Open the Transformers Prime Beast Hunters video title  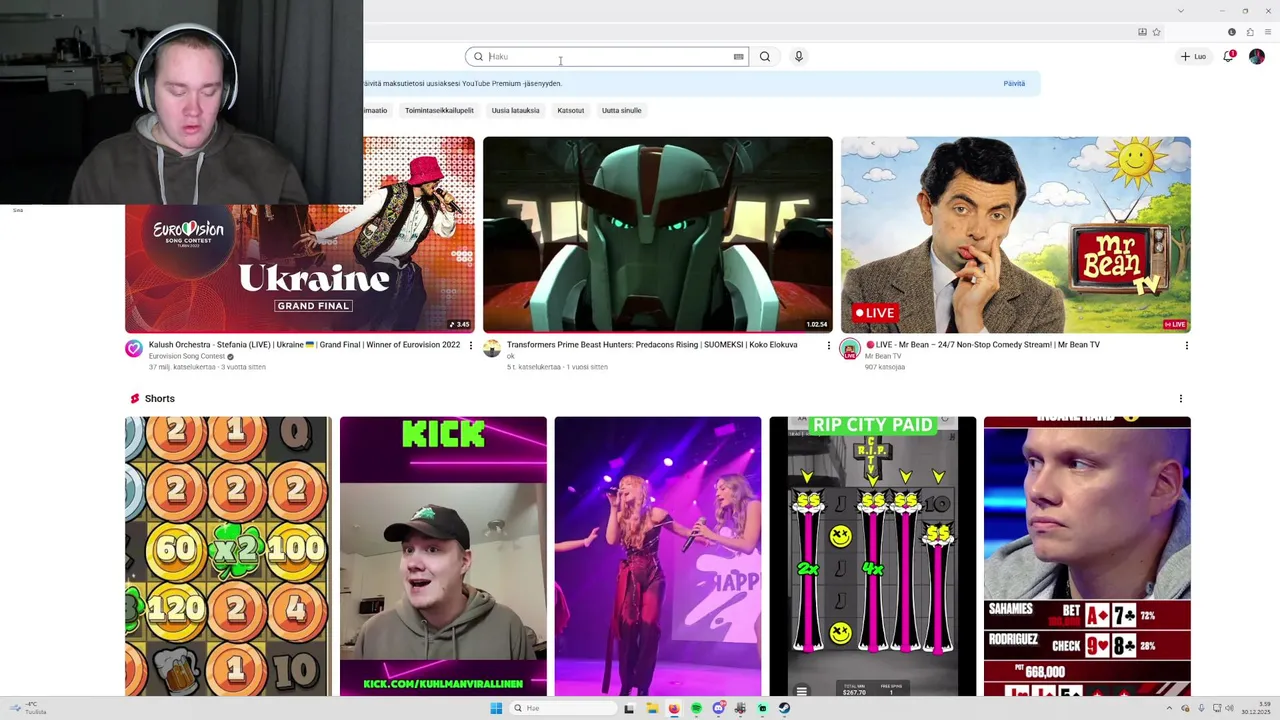point(652,345)
